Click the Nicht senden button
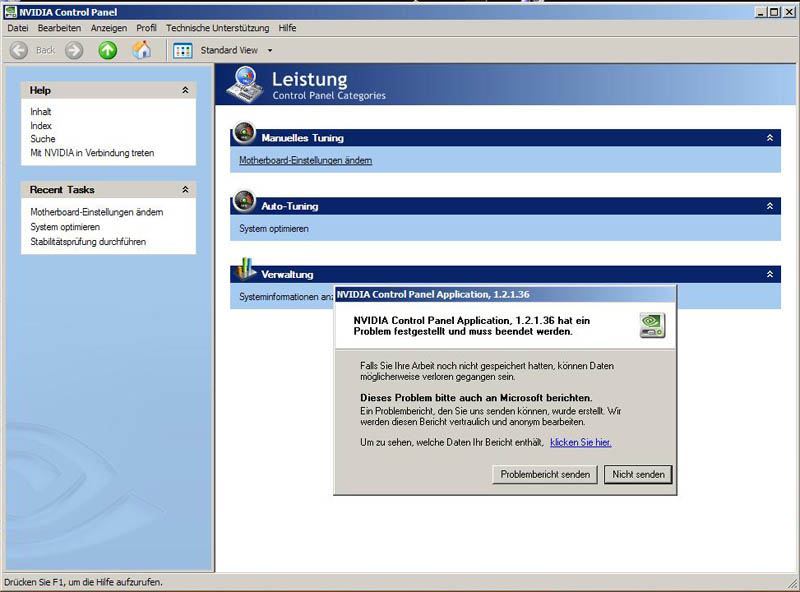The width and height of the screenshot is (800, 592). tap(638, 474)
